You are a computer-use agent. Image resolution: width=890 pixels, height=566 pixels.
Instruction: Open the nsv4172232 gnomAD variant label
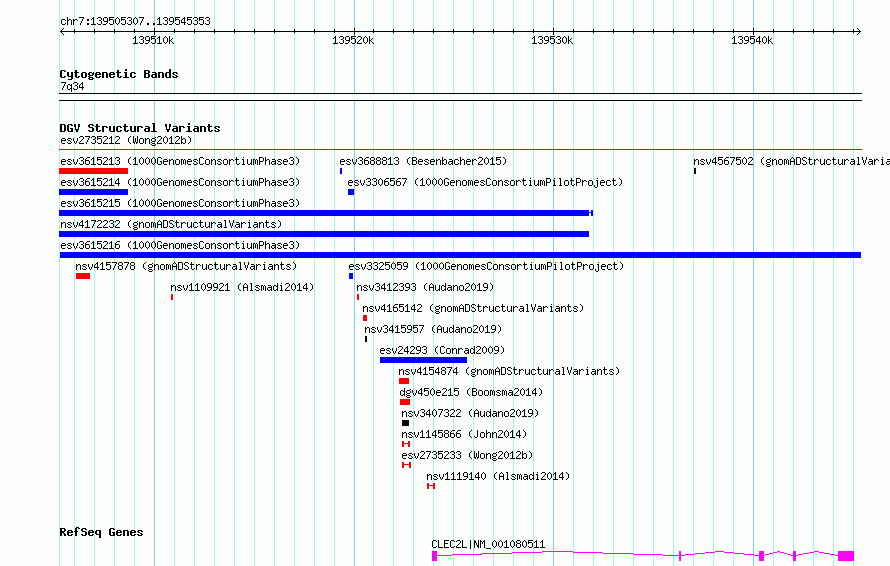[x=171, y=224]
